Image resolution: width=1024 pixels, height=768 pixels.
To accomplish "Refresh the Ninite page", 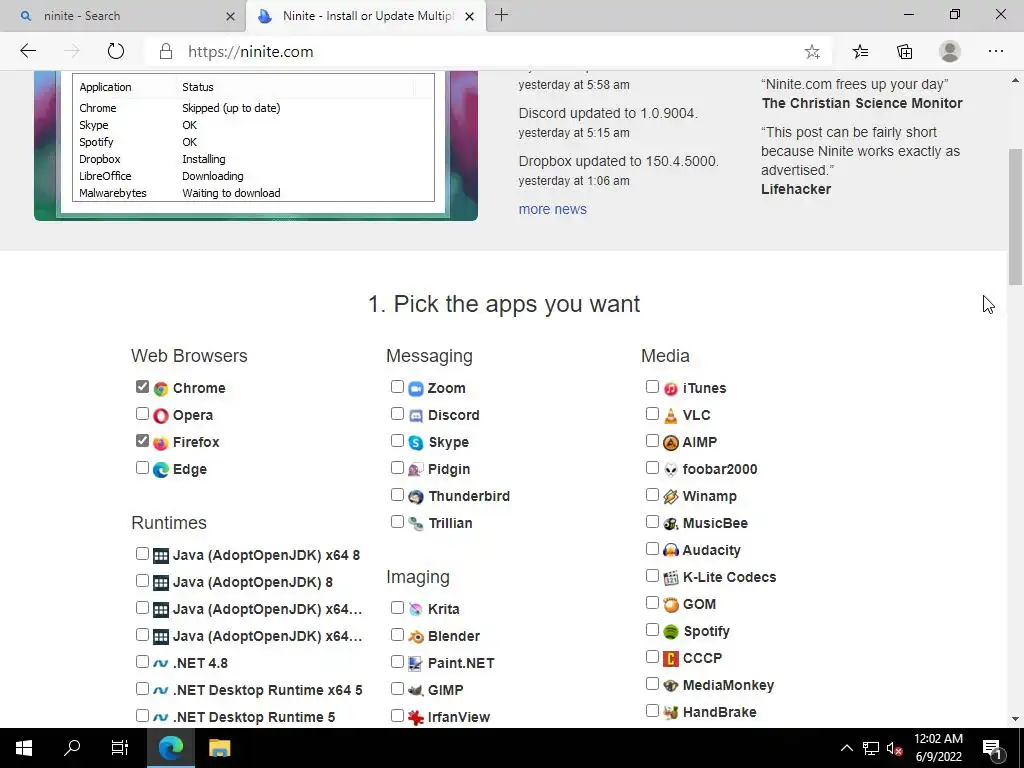I will tap(116, 52).
